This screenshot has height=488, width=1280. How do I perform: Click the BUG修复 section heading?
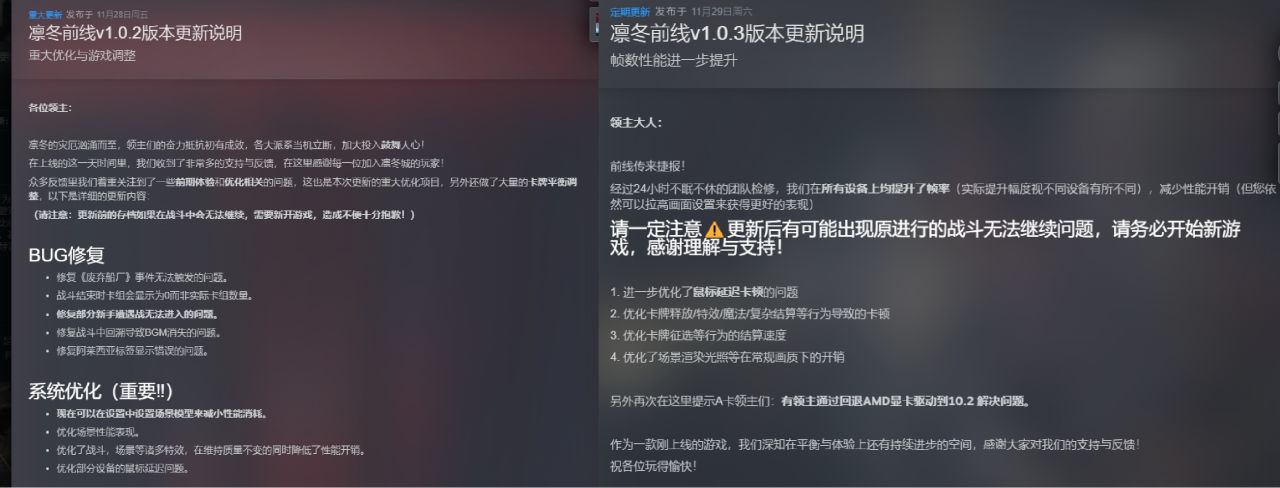coord(66,254)
